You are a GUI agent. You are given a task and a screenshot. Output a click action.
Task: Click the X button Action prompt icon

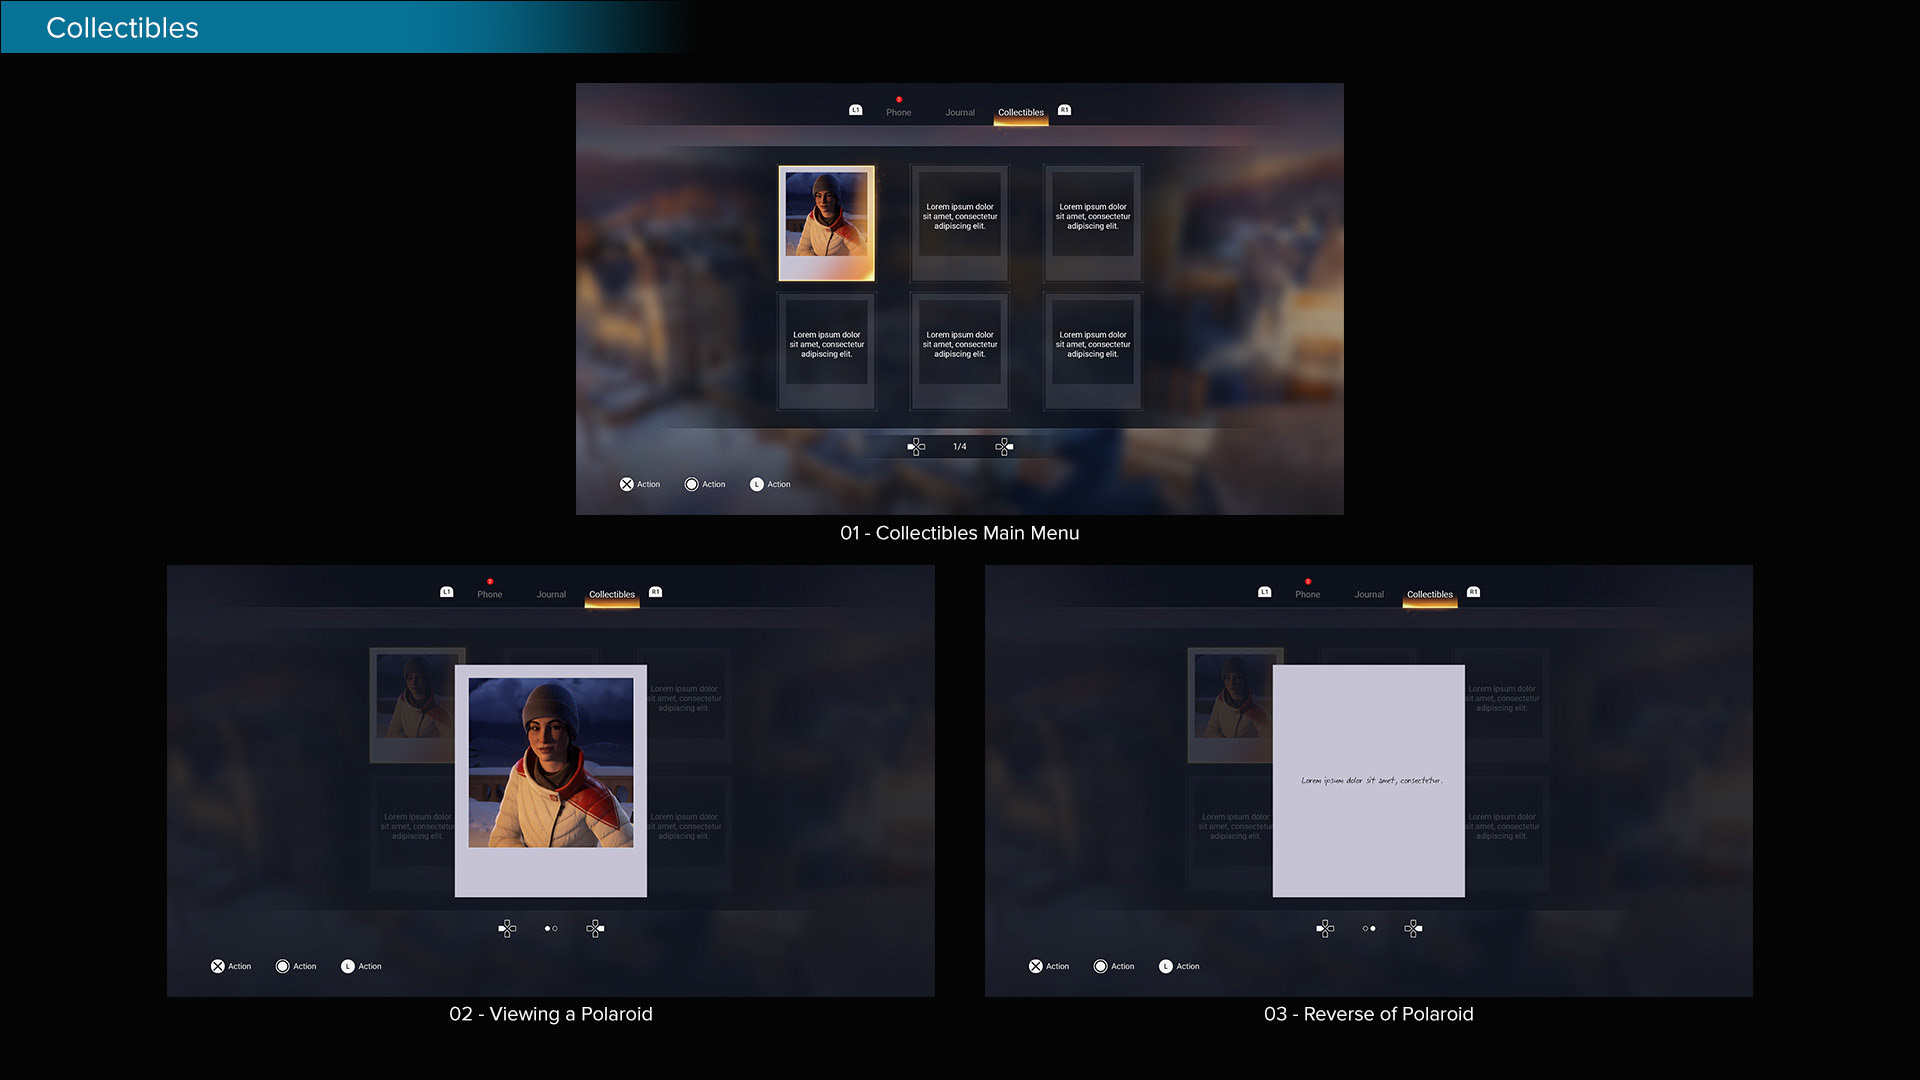(624, 484)
